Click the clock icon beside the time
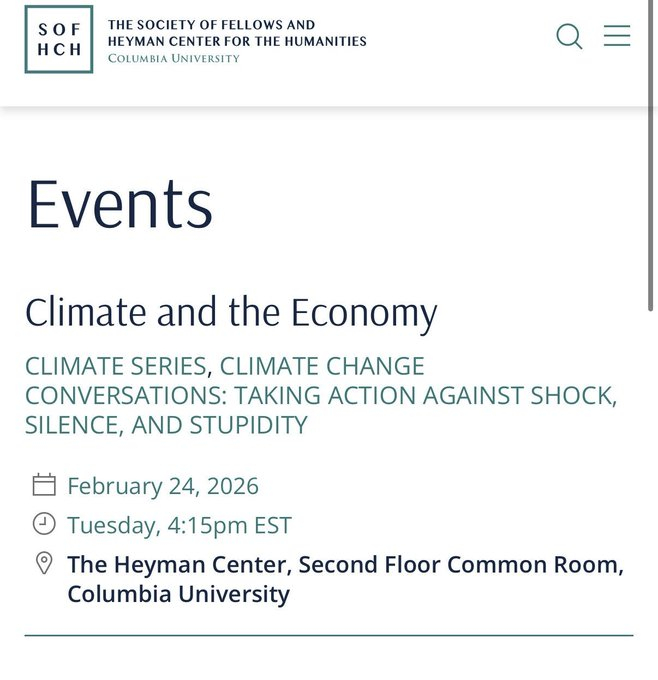The image size is (658, 680). pyautogui.click(x=44, y=524)
